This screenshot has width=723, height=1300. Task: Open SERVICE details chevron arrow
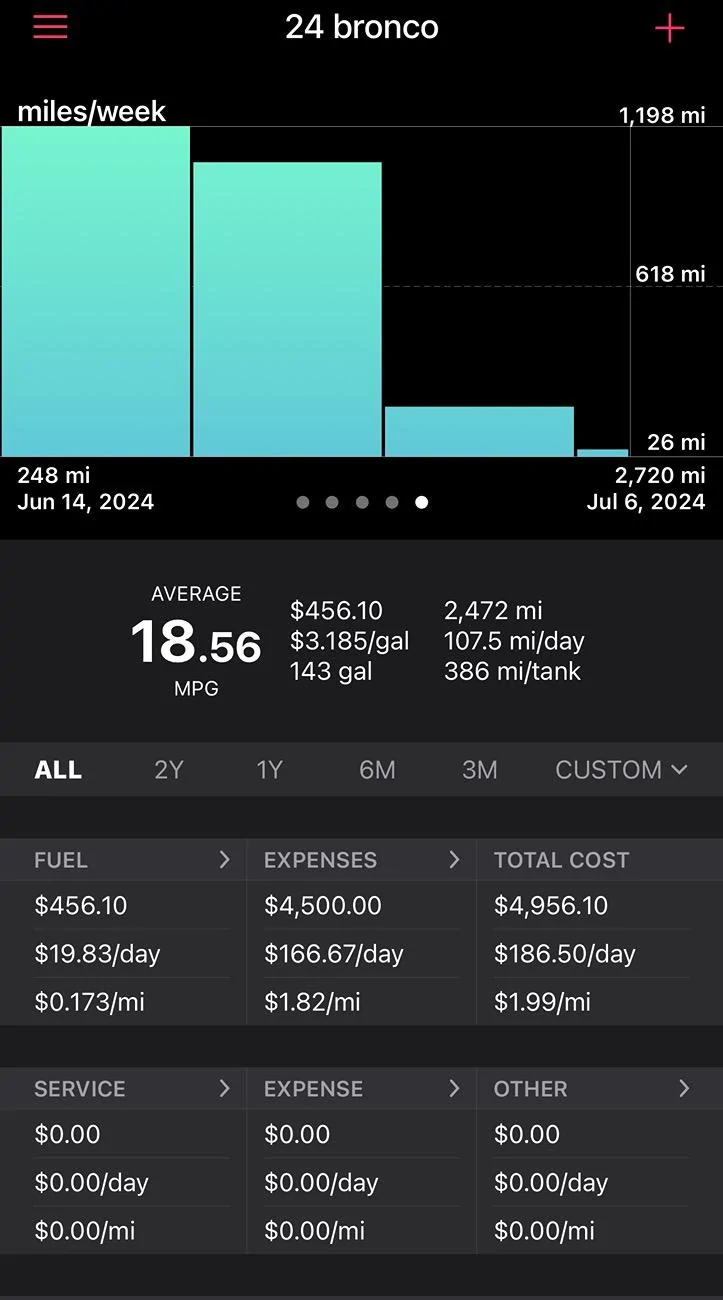click(x=224, y=1089)
